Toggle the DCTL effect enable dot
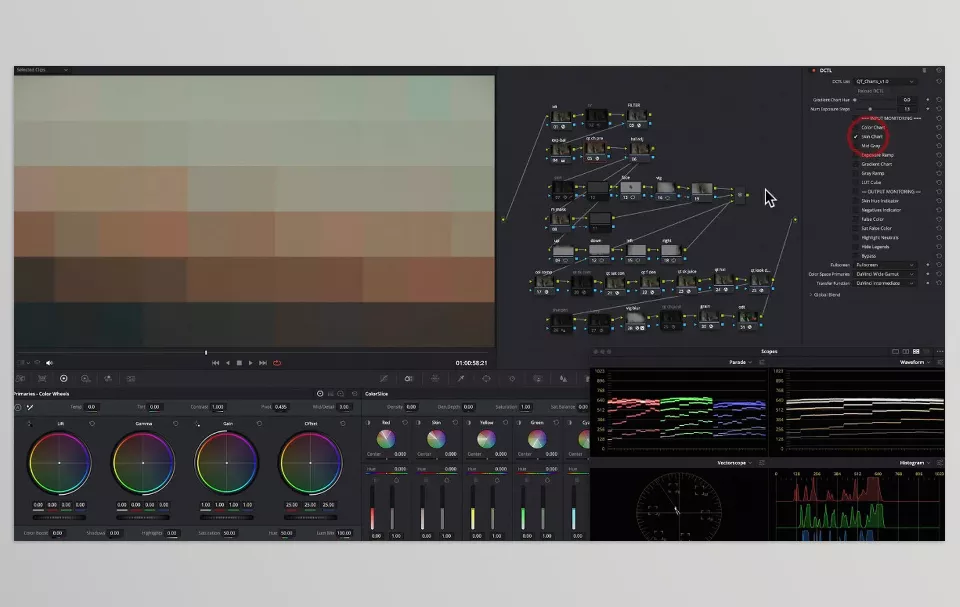The width and height of the screenshot is (960, 607). pyautogui.click(x=813, y=70)
